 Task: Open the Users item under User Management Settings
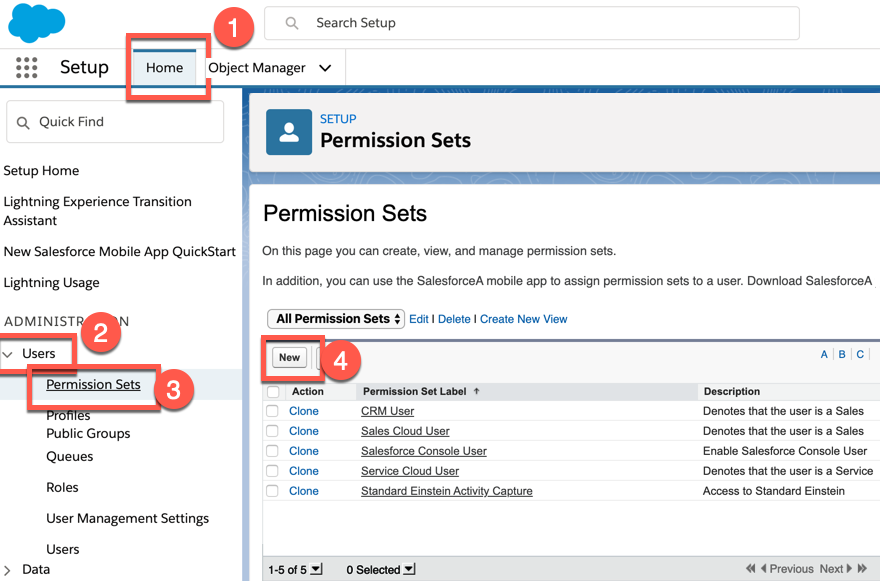coord(63,549)
